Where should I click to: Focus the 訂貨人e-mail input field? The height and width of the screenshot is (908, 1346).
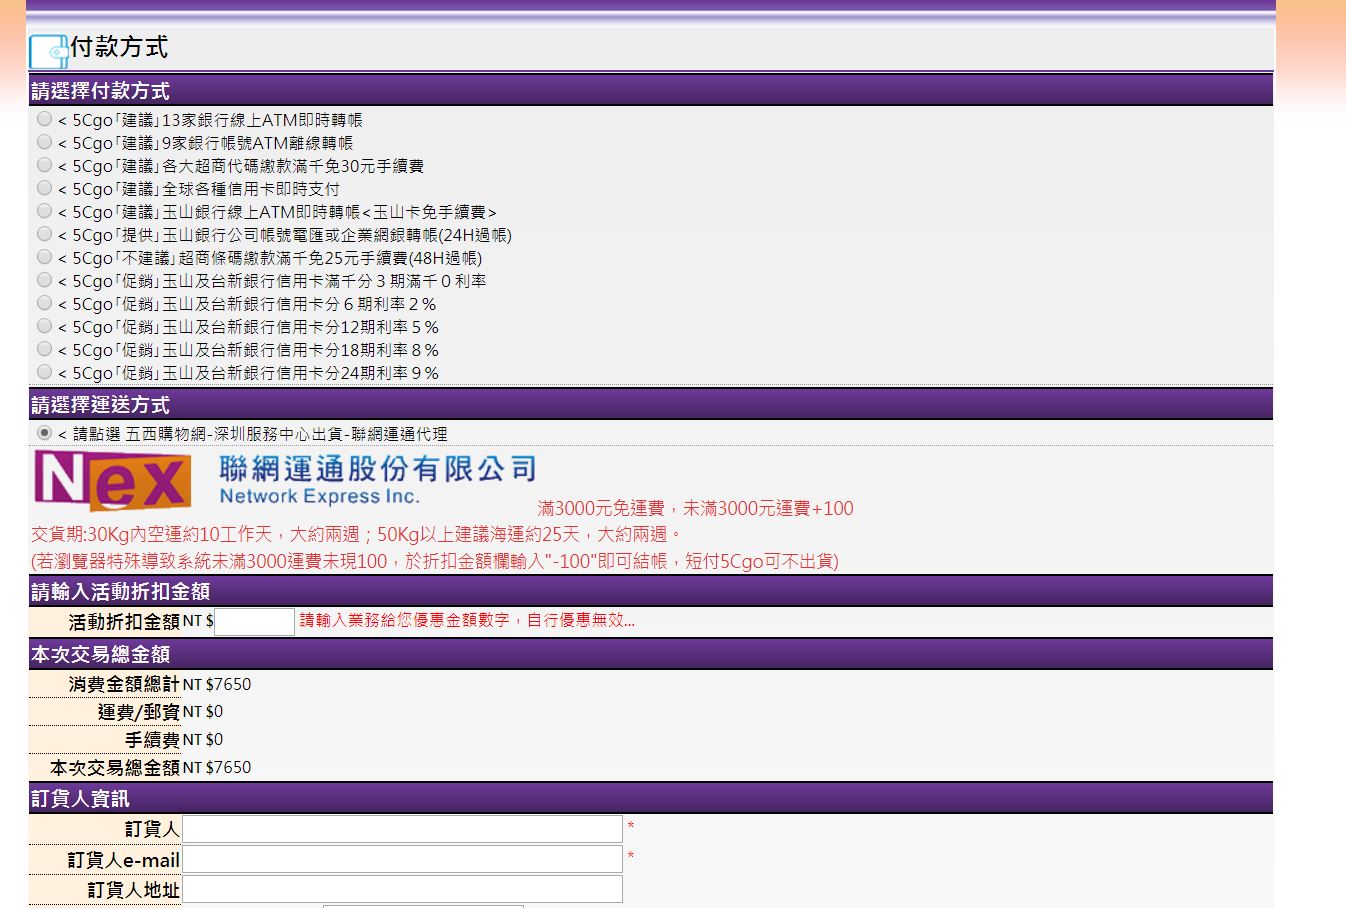coord(402,859)
